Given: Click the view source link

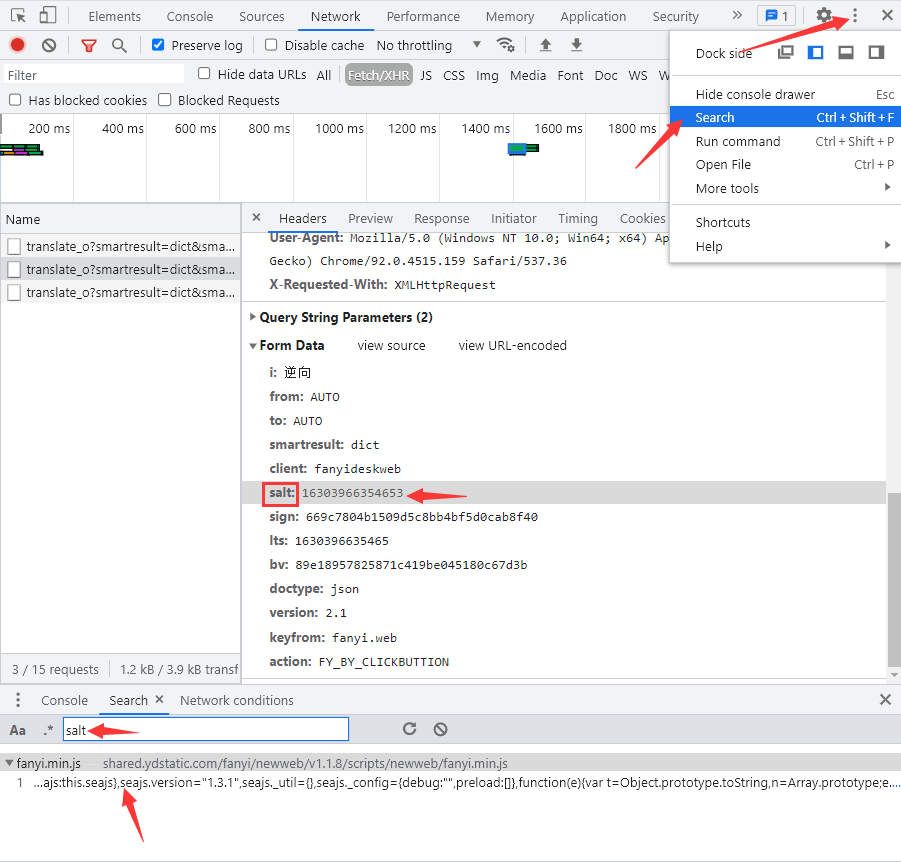Looking at the screenshot, I should pos(391,346).
